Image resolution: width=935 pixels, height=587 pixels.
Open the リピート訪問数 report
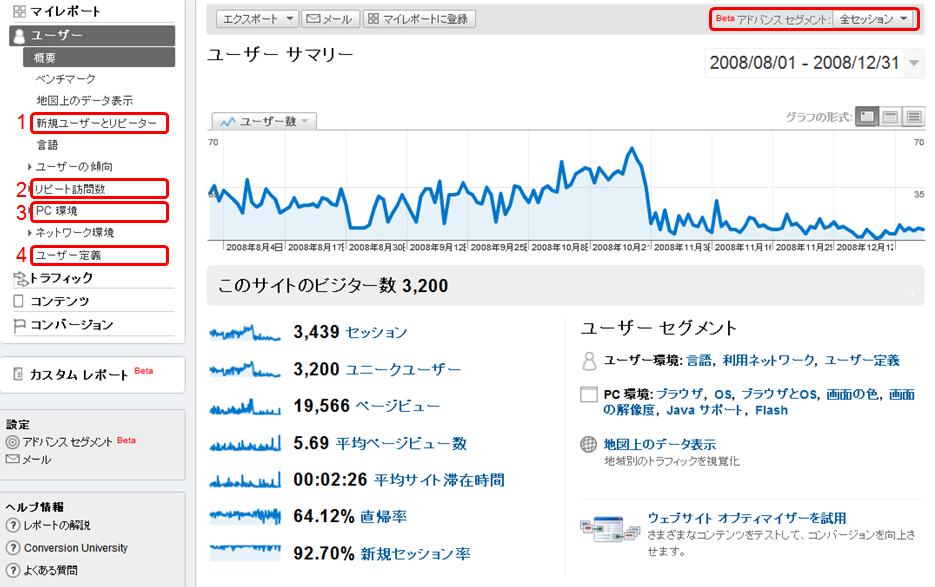click(70, 189)
